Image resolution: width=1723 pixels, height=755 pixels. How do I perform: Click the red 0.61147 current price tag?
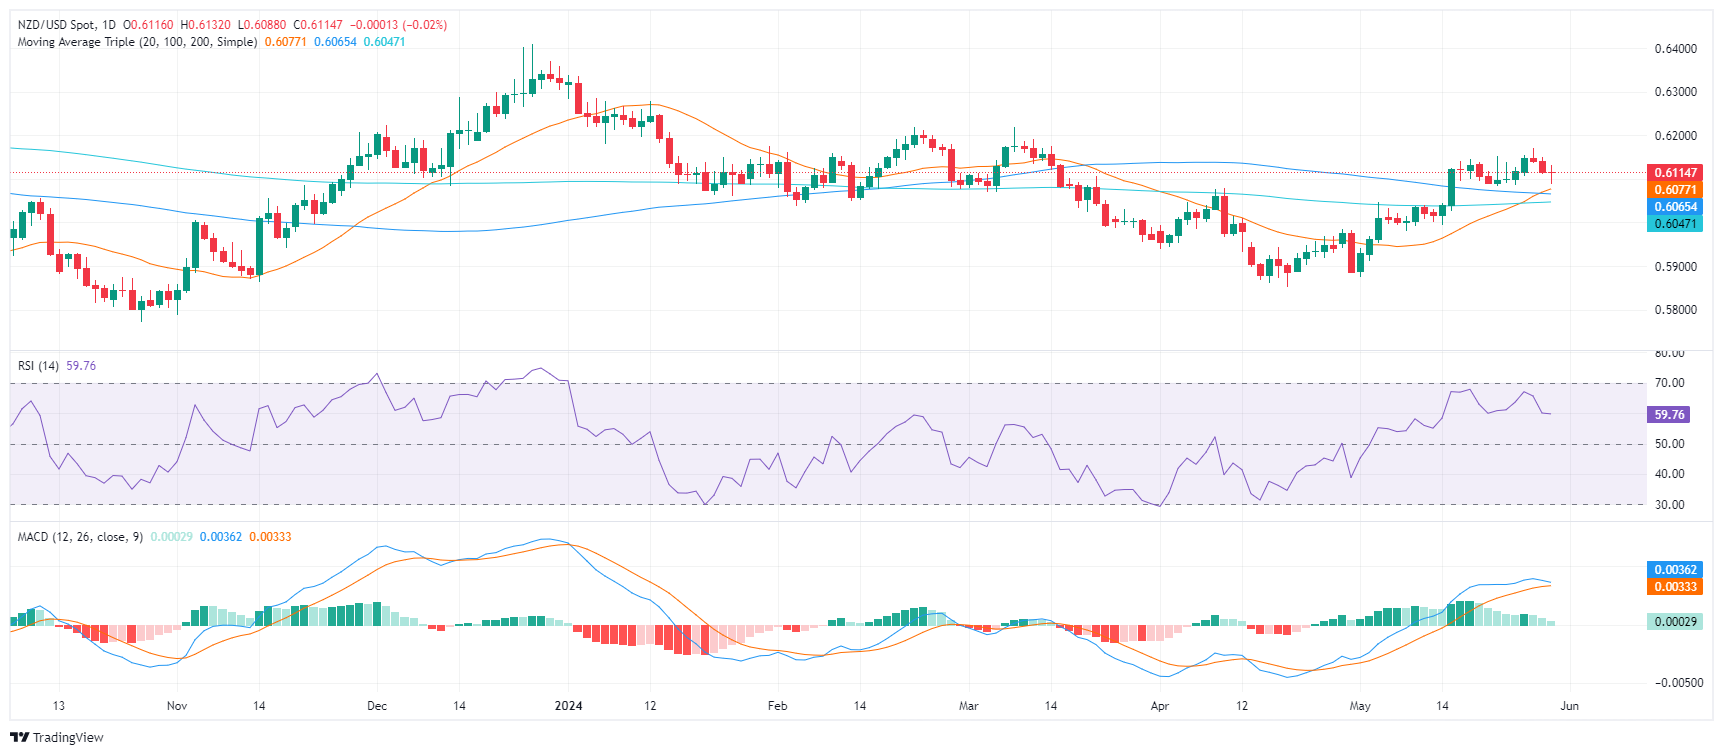click(1674, 173)
